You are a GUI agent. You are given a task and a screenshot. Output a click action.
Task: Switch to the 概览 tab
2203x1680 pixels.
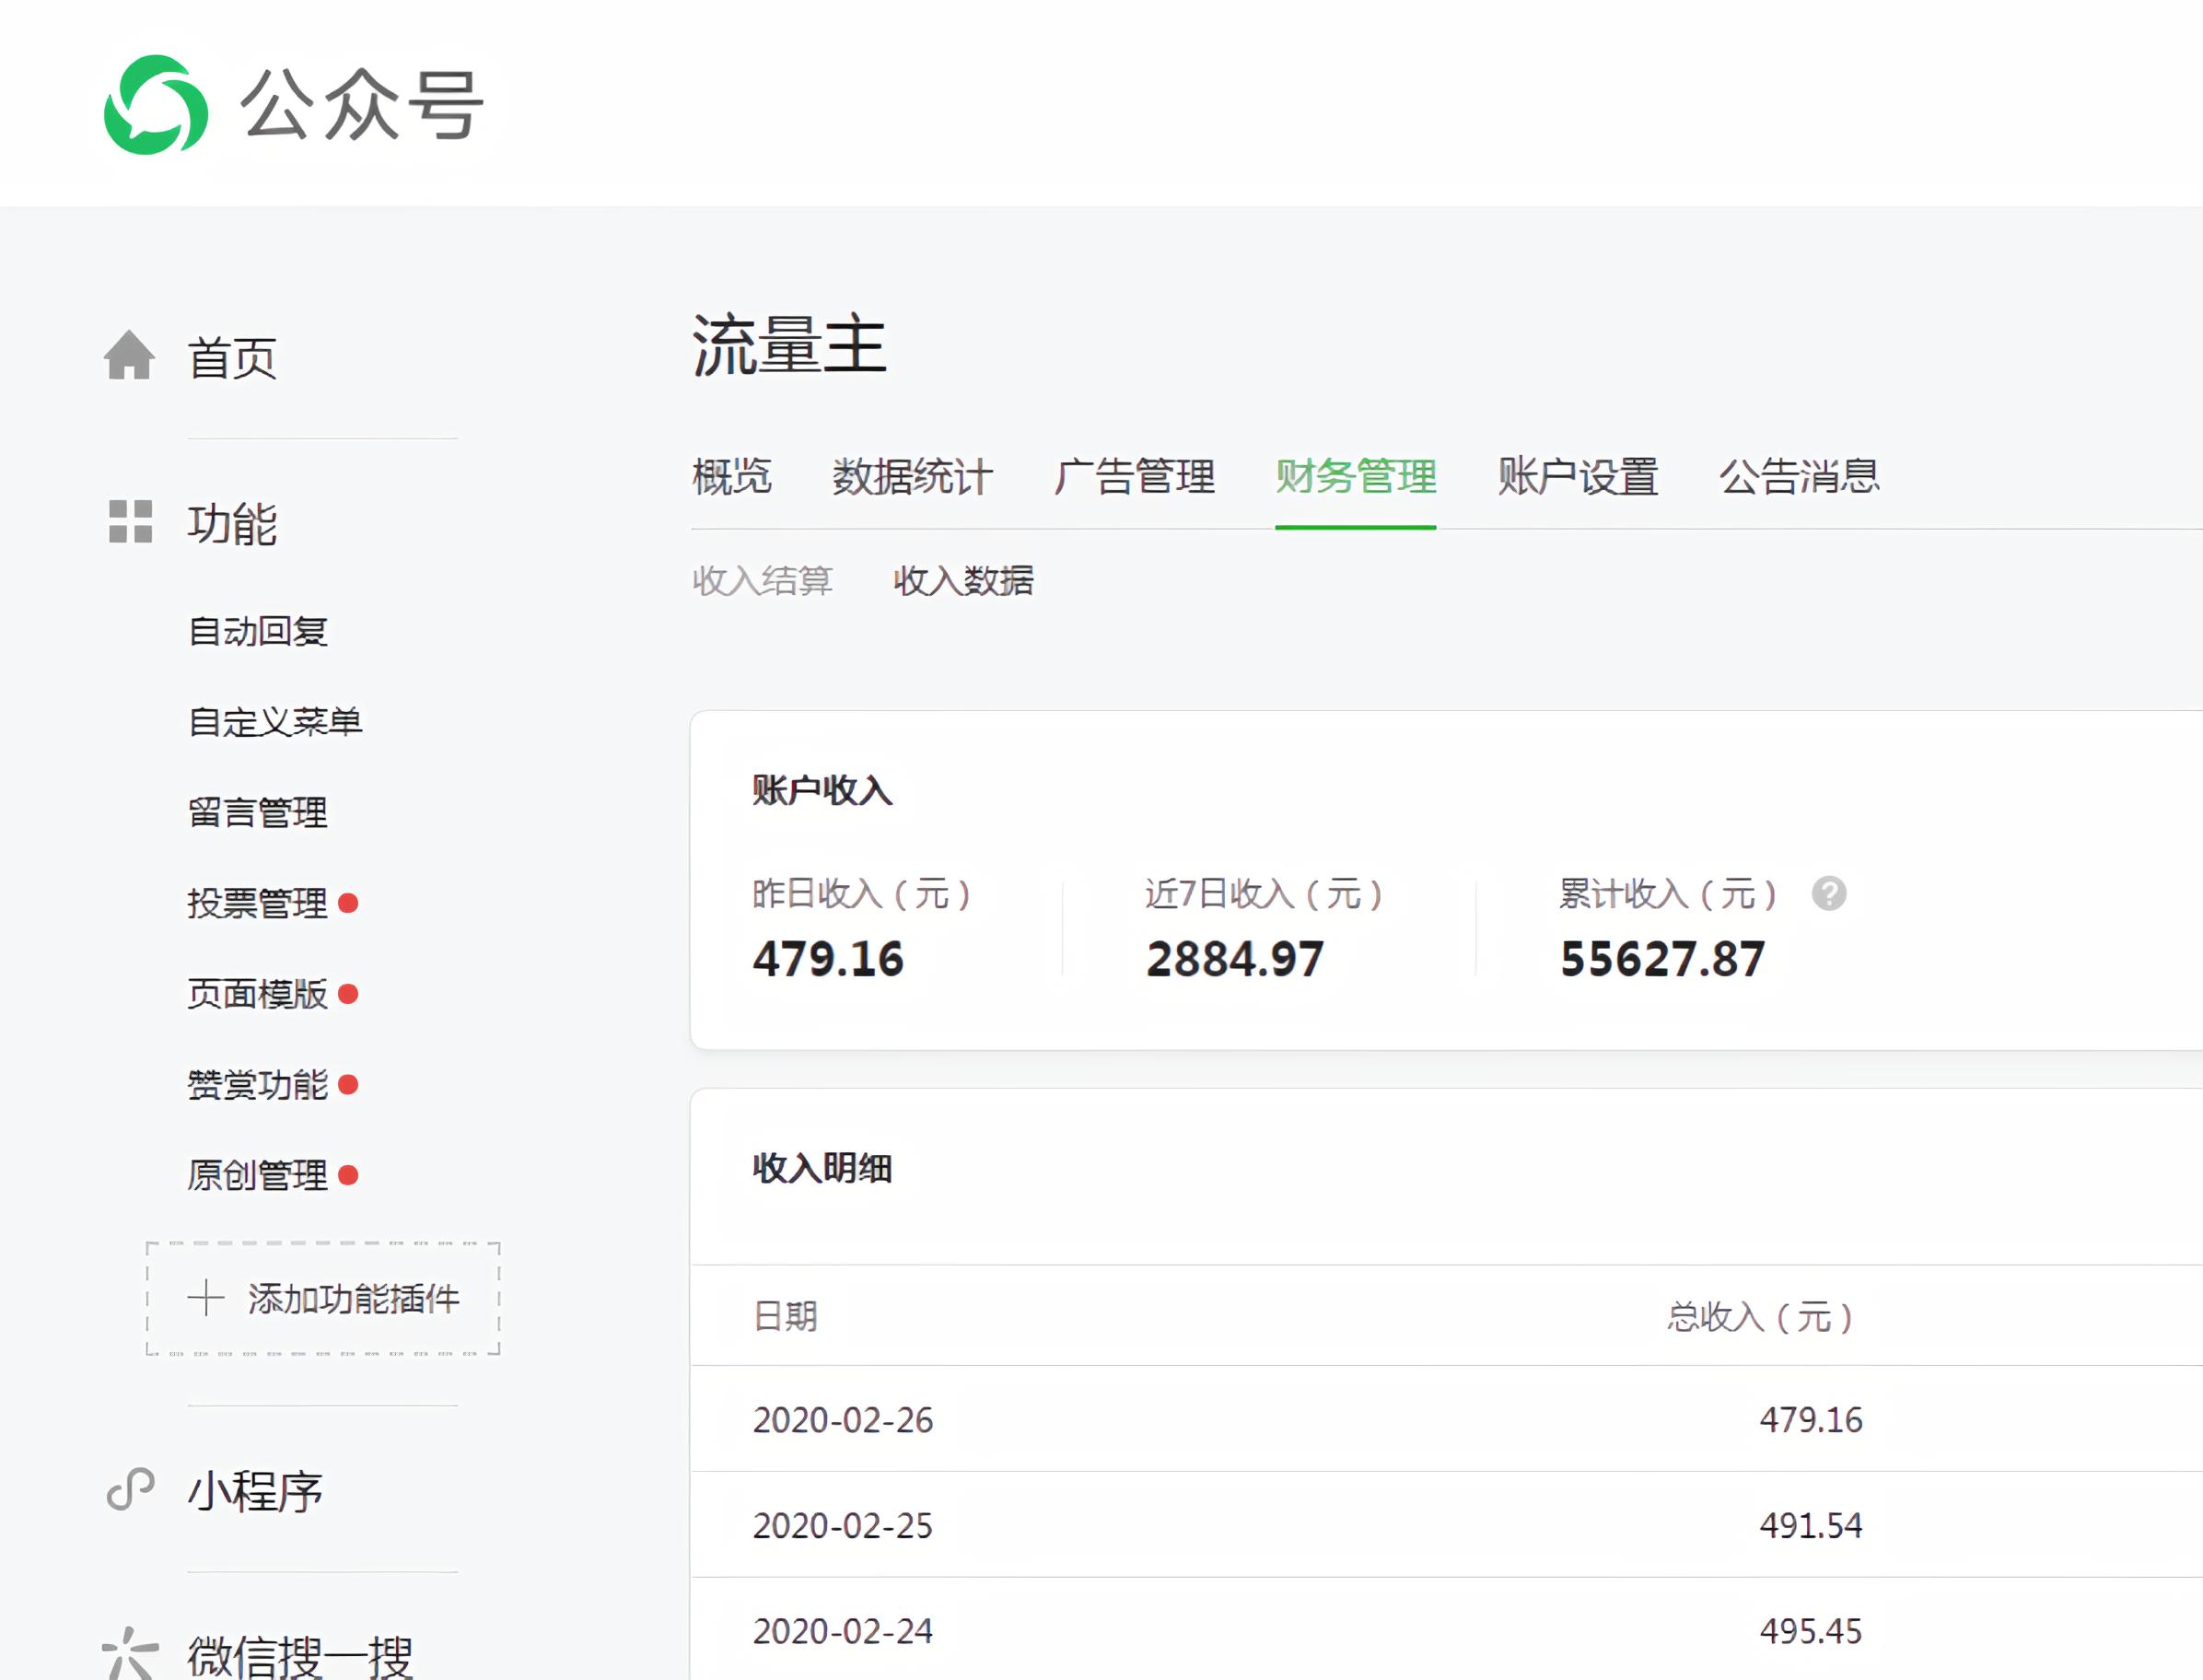(731, 478)
